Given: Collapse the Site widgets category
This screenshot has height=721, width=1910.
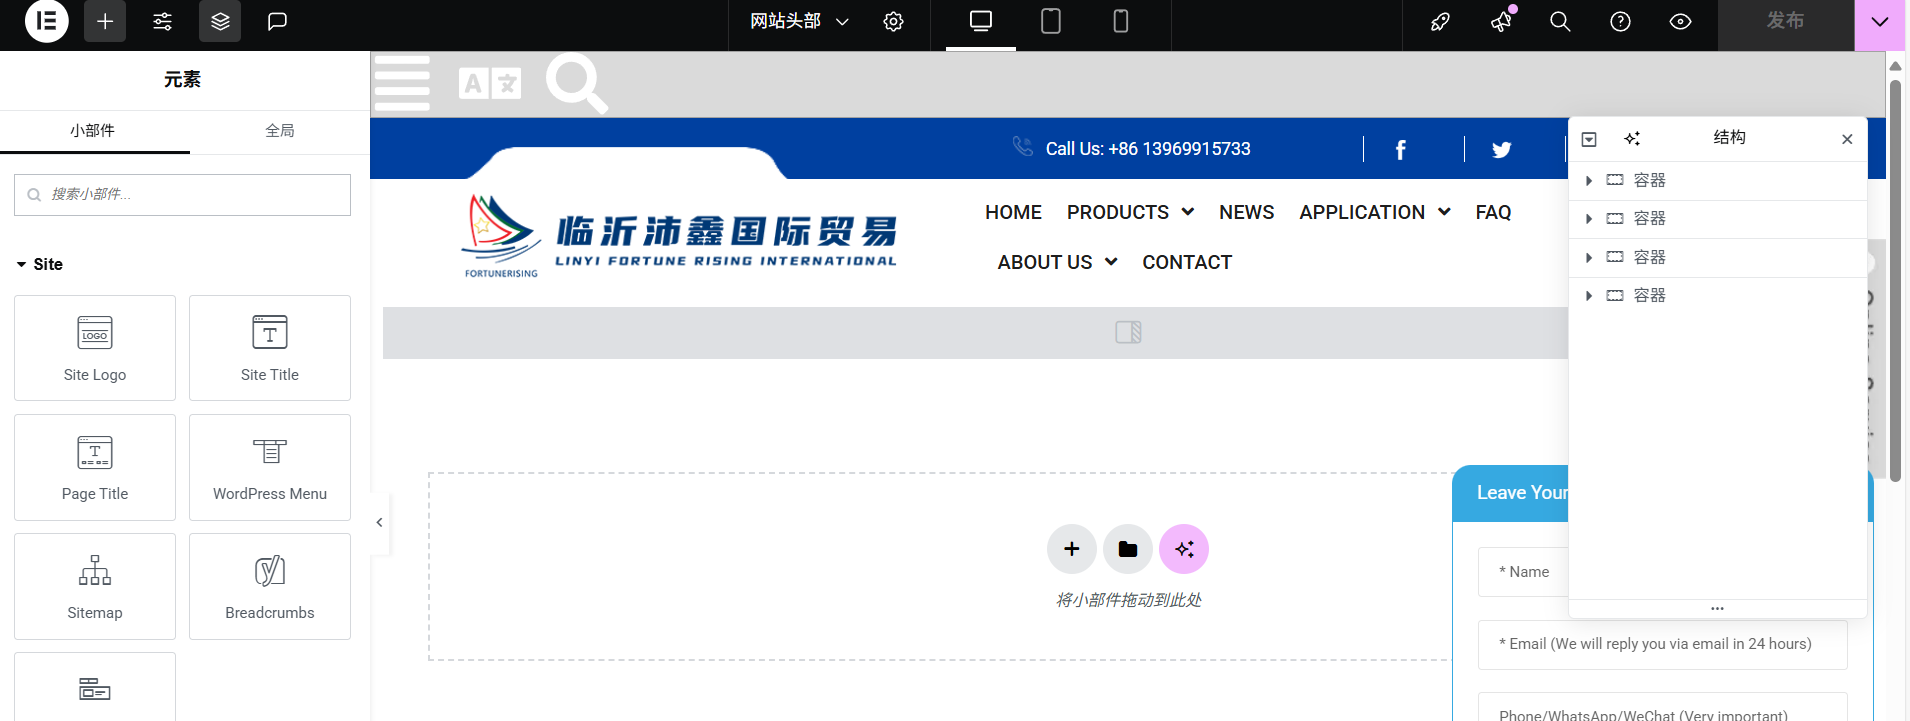Looking at the screenshot, I should [x=22, y=265].
